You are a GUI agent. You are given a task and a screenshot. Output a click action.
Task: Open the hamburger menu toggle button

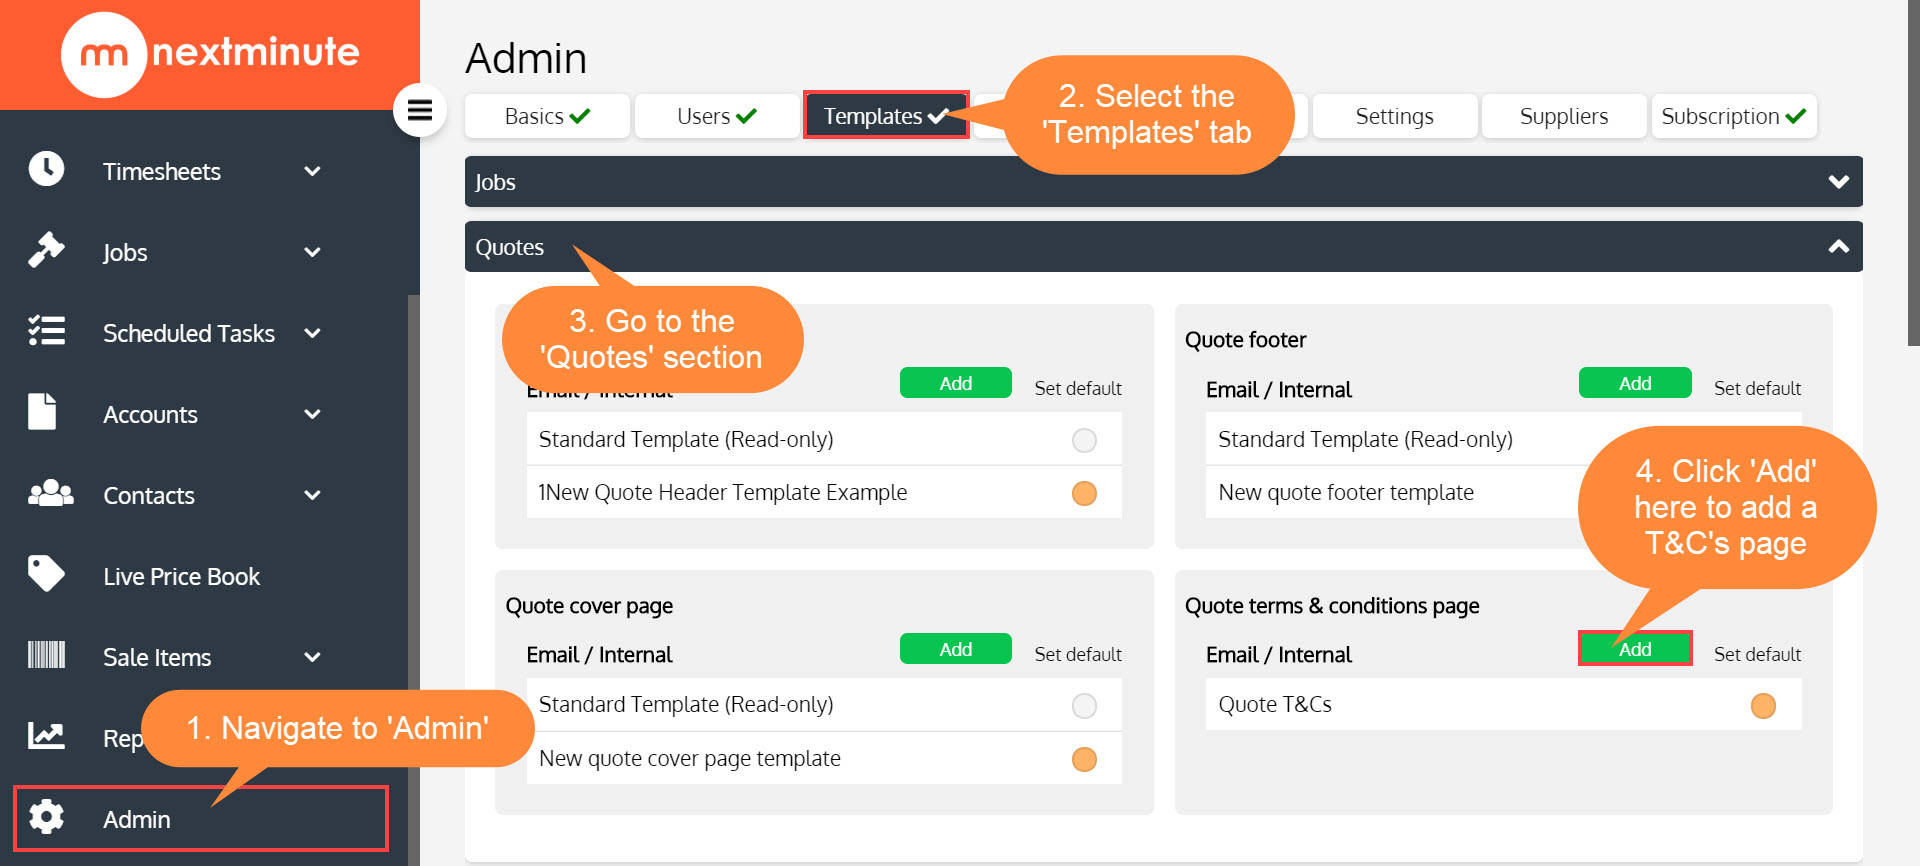coord(419,110)
